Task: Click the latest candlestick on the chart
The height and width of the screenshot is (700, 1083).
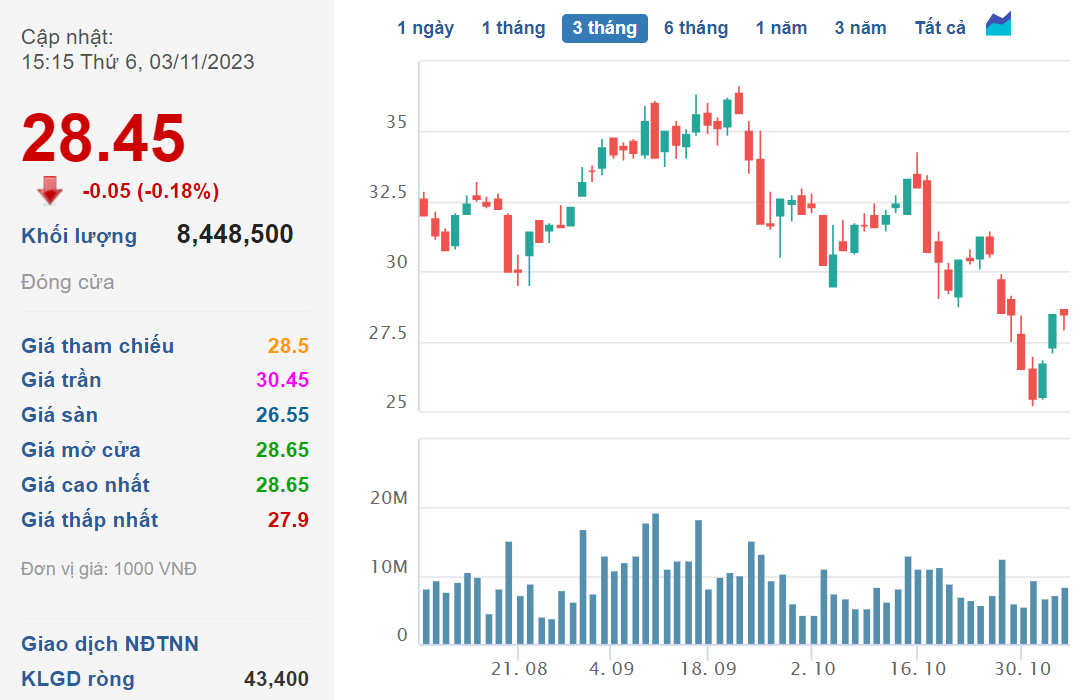Action: tap(1063, 314)
